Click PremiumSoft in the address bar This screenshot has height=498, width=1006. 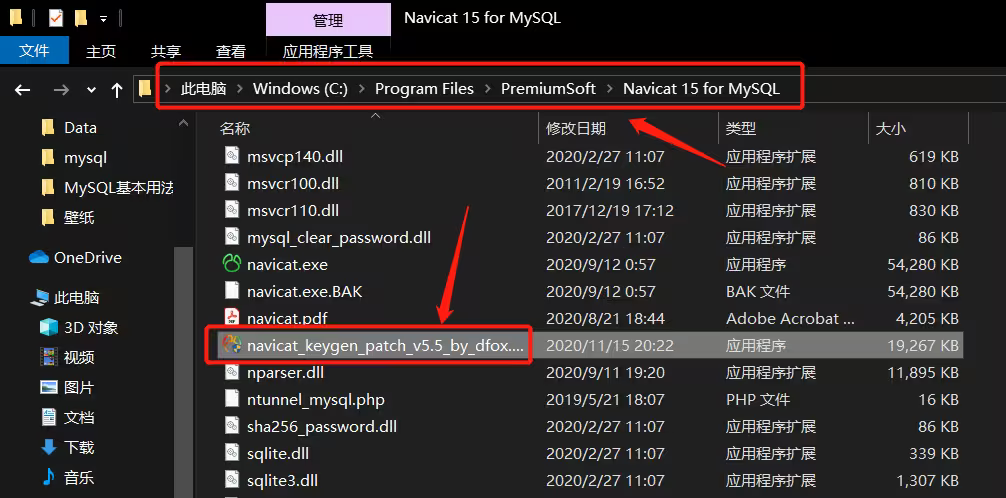[x=549, y=89]
